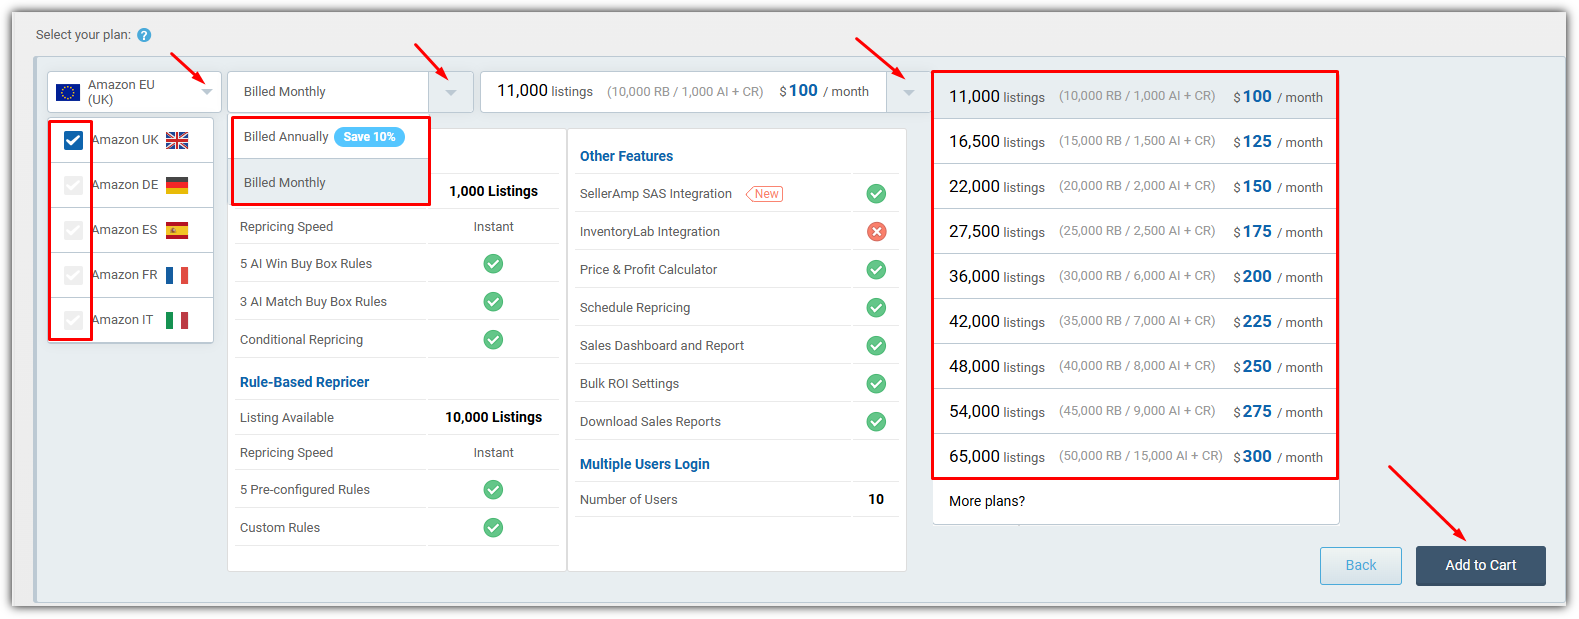Click green check for Conditional Repricing
Screen dimensions: 1579x619
coord(493,340)
